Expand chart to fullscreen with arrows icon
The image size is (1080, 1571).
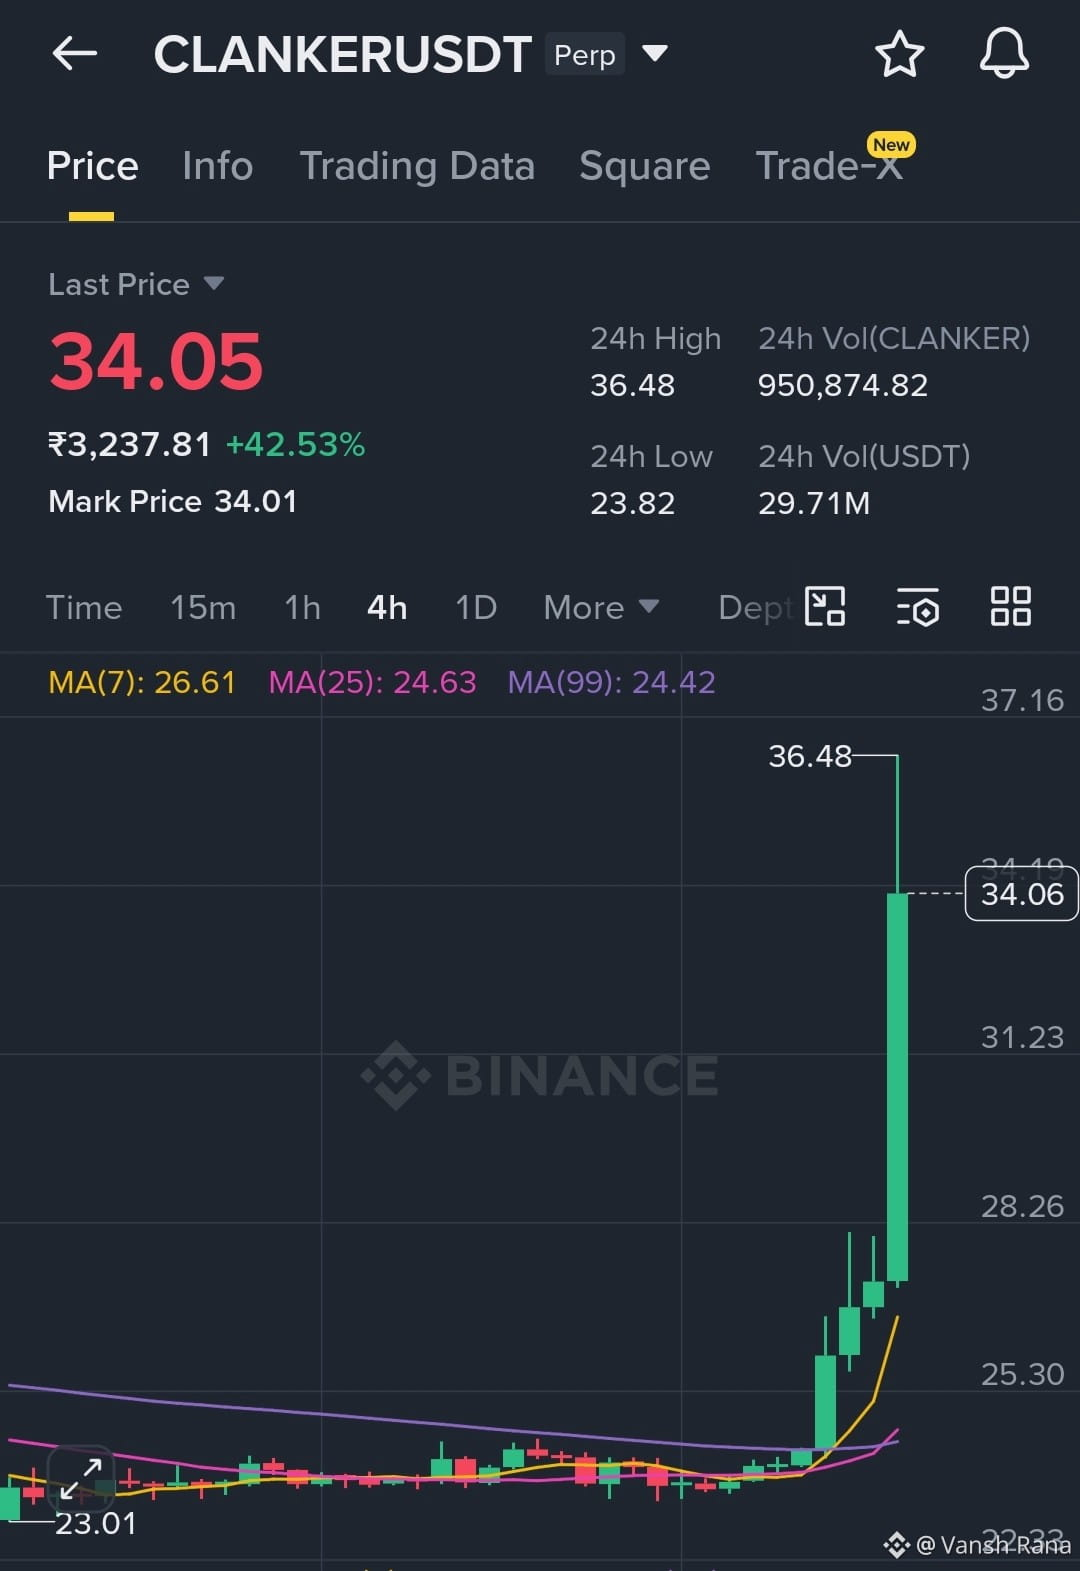click(80, 1478)
